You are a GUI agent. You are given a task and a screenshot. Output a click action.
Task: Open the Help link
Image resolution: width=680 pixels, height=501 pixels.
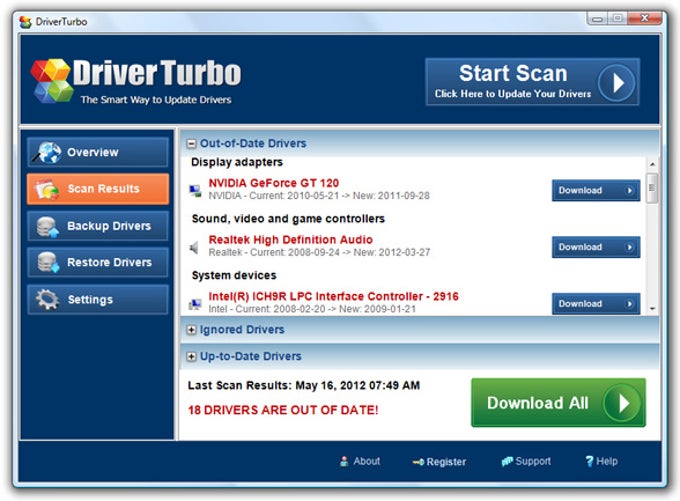(x=602, y=462)
